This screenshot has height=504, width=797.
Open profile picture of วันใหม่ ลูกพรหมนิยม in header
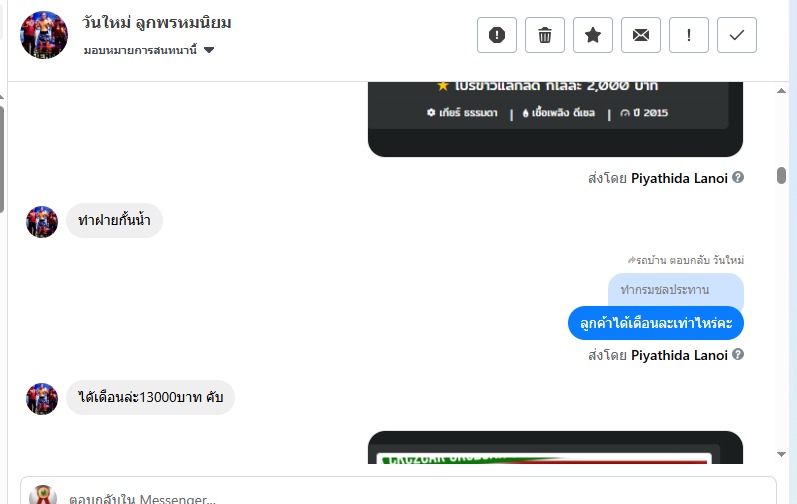point(44,35)
